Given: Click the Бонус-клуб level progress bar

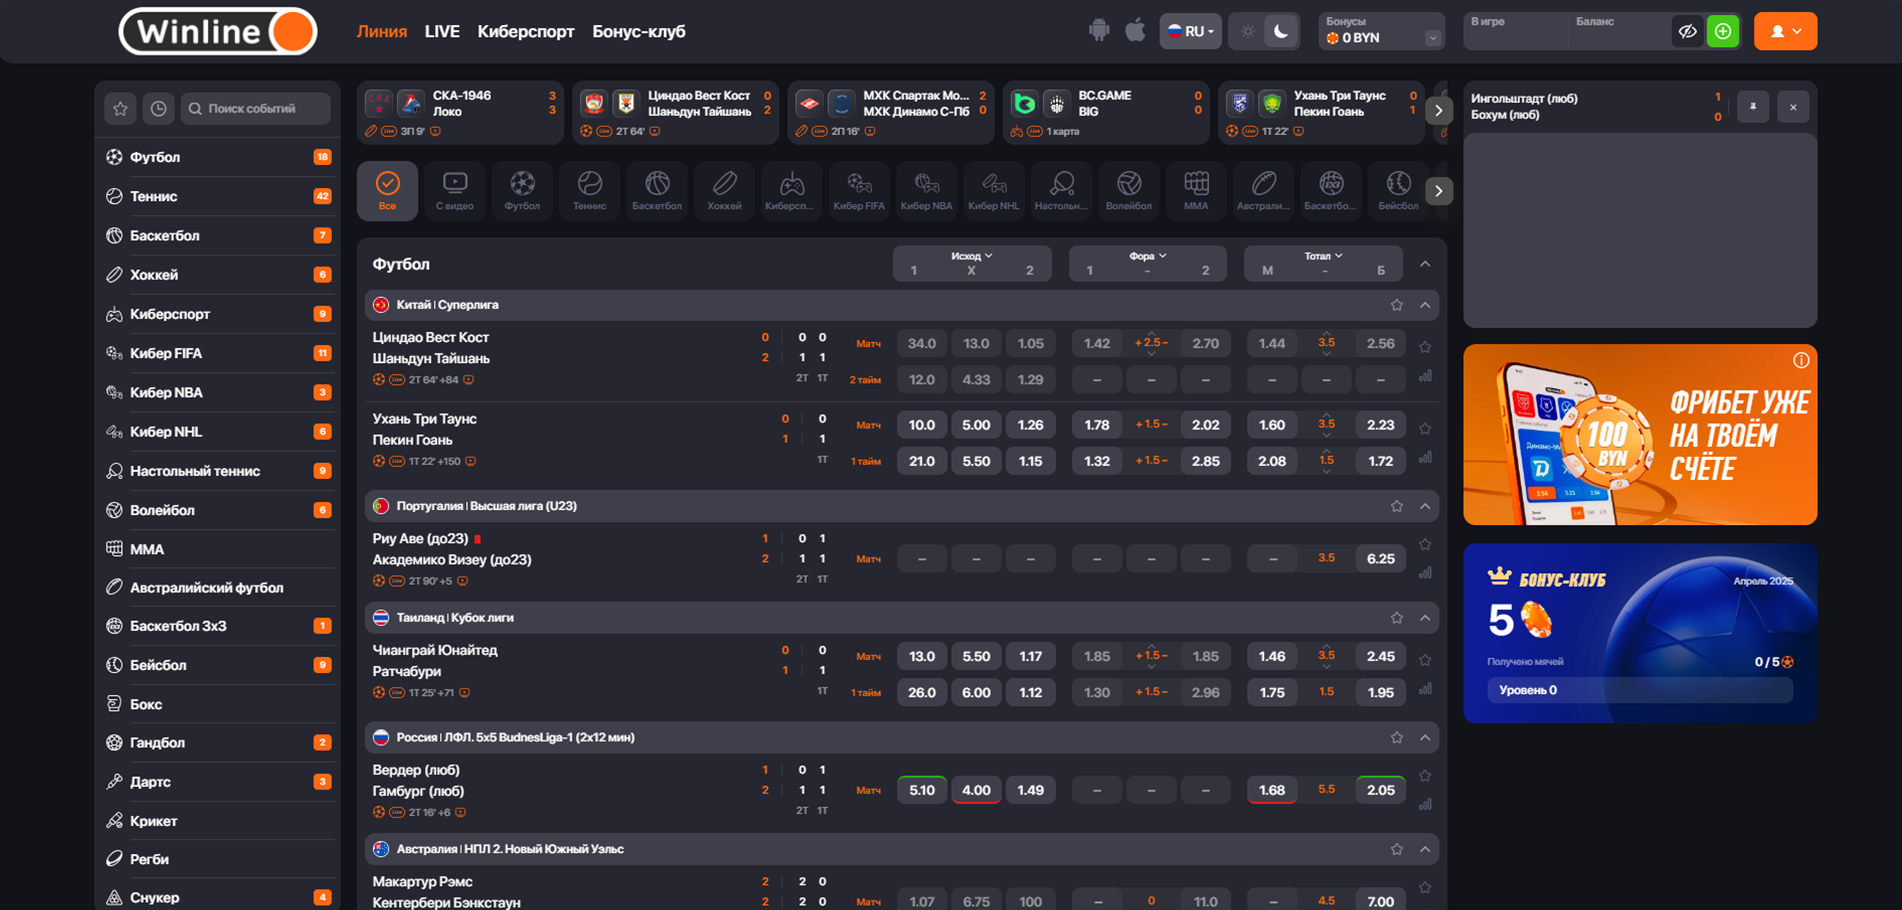Looking at the screenshot, I should click(1639, 690).
